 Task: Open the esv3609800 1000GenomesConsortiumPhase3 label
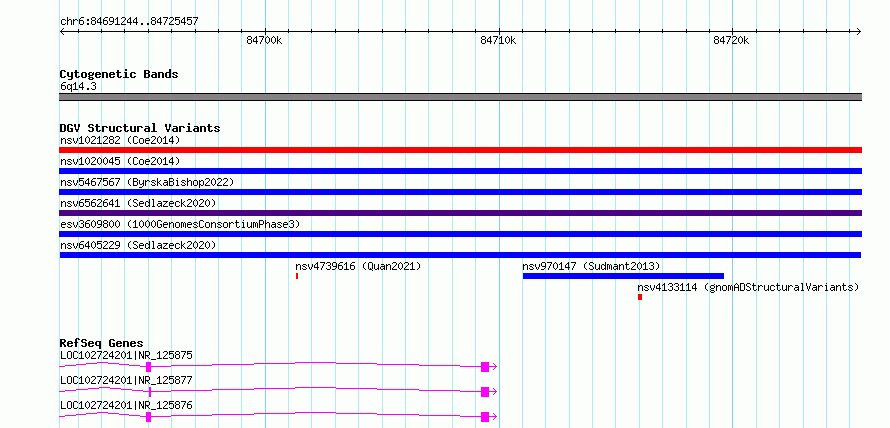pos(180,224)
